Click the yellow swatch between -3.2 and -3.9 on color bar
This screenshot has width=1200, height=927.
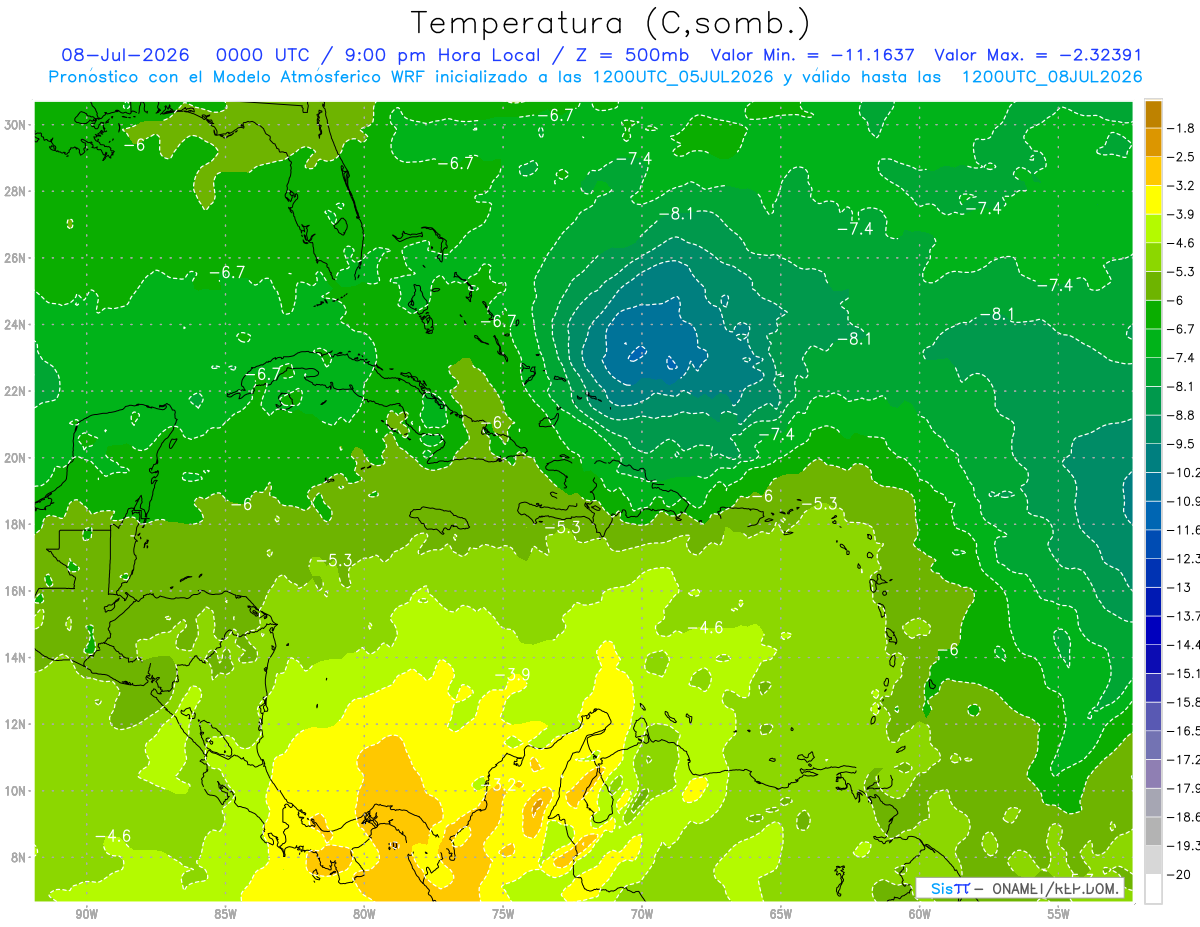1153,200
